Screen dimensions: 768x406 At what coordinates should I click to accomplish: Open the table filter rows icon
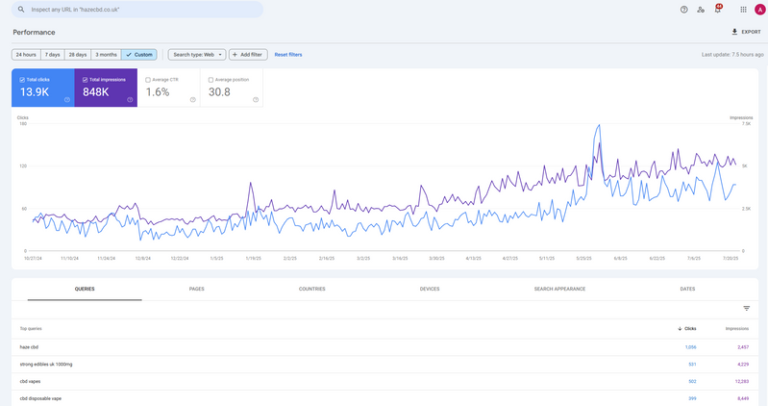746,309
